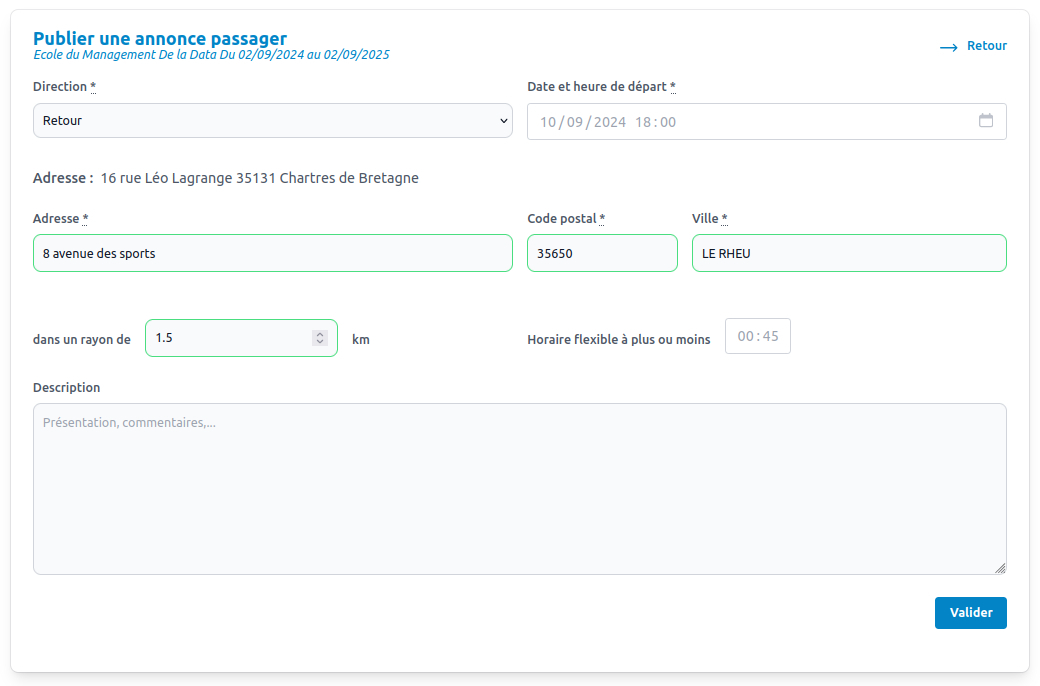Select the hours part of Horaire flexible

point(745,337)
